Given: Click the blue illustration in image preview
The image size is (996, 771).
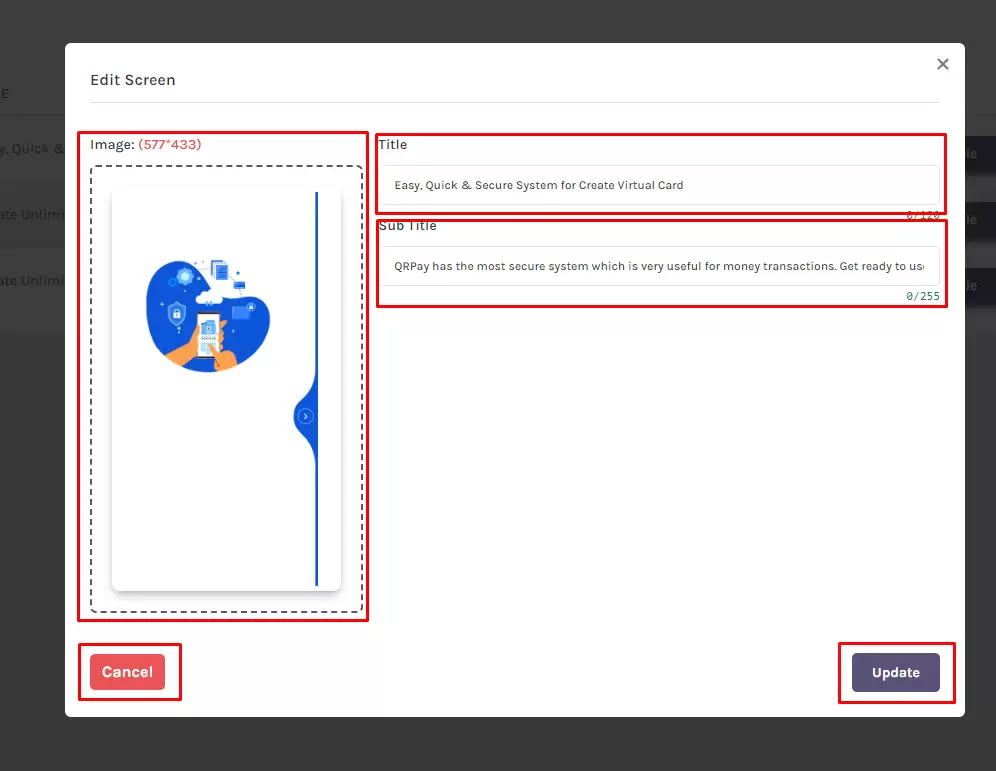Looking at the screenshot, I should click(x=208, y=314).
